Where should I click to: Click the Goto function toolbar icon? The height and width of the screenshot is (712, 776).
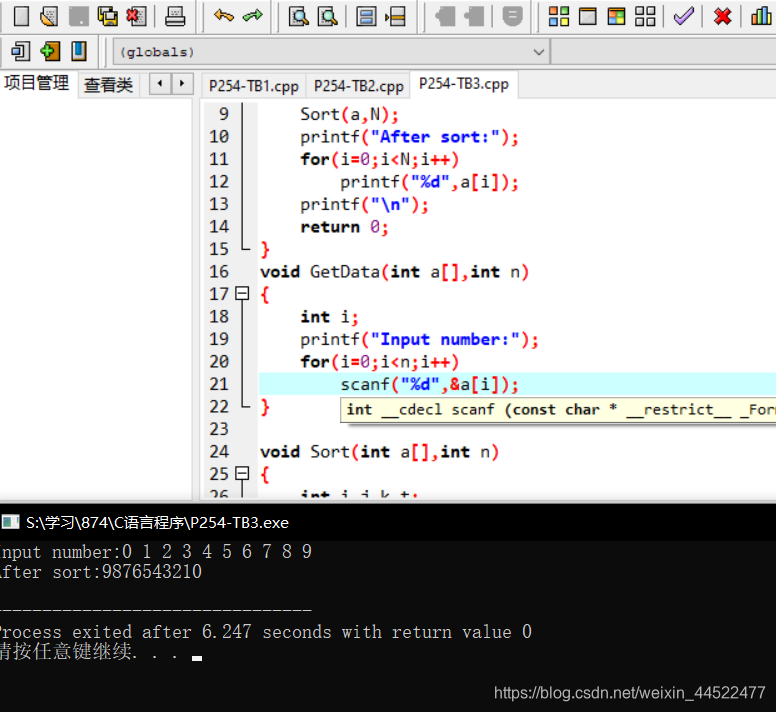[366, 16]
